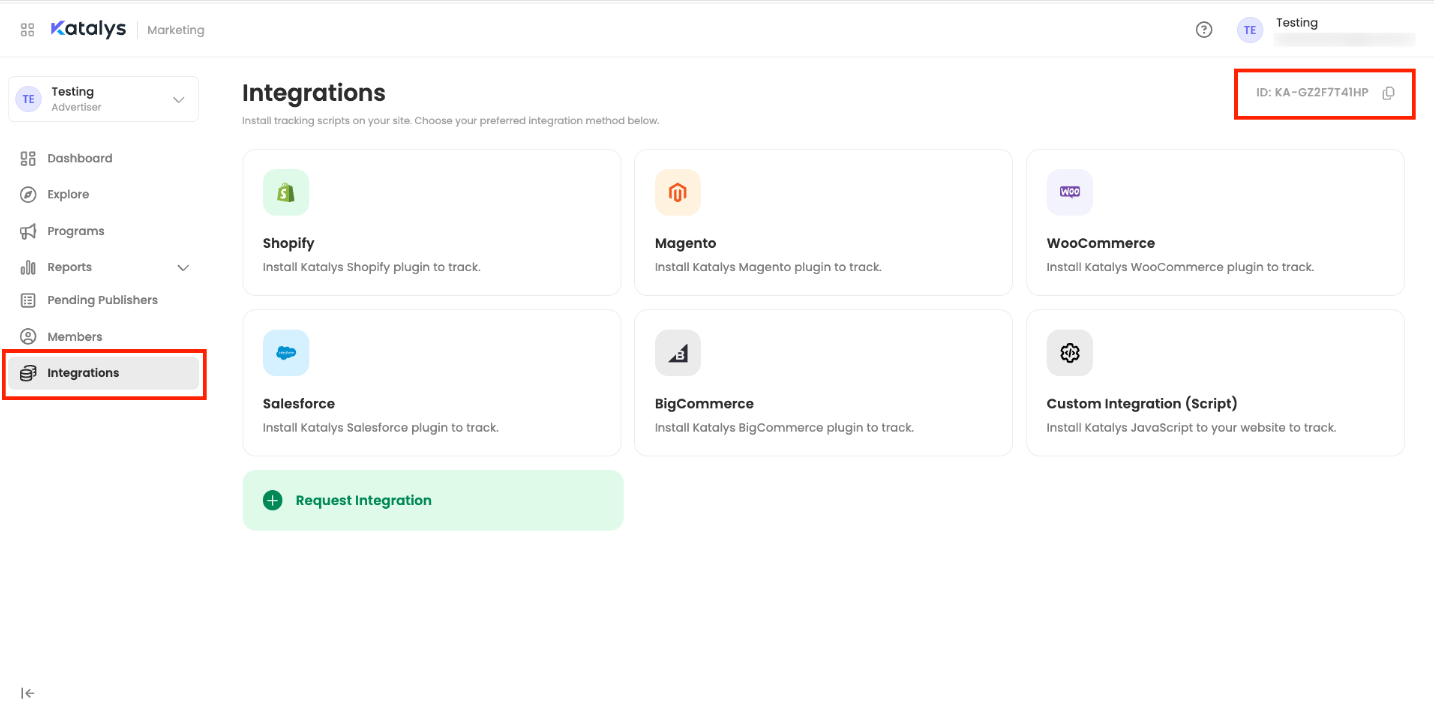This screenshot has width=1434, height=720.
Task: Click the Integrations page heading
Action: point(314,93)
